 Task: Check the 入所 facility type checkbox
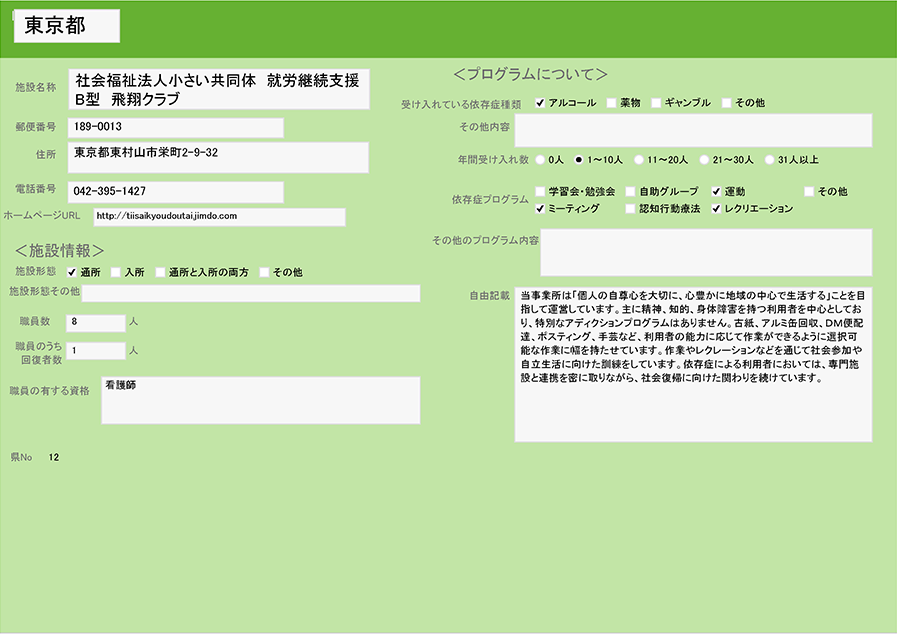(x=116, y=272)
